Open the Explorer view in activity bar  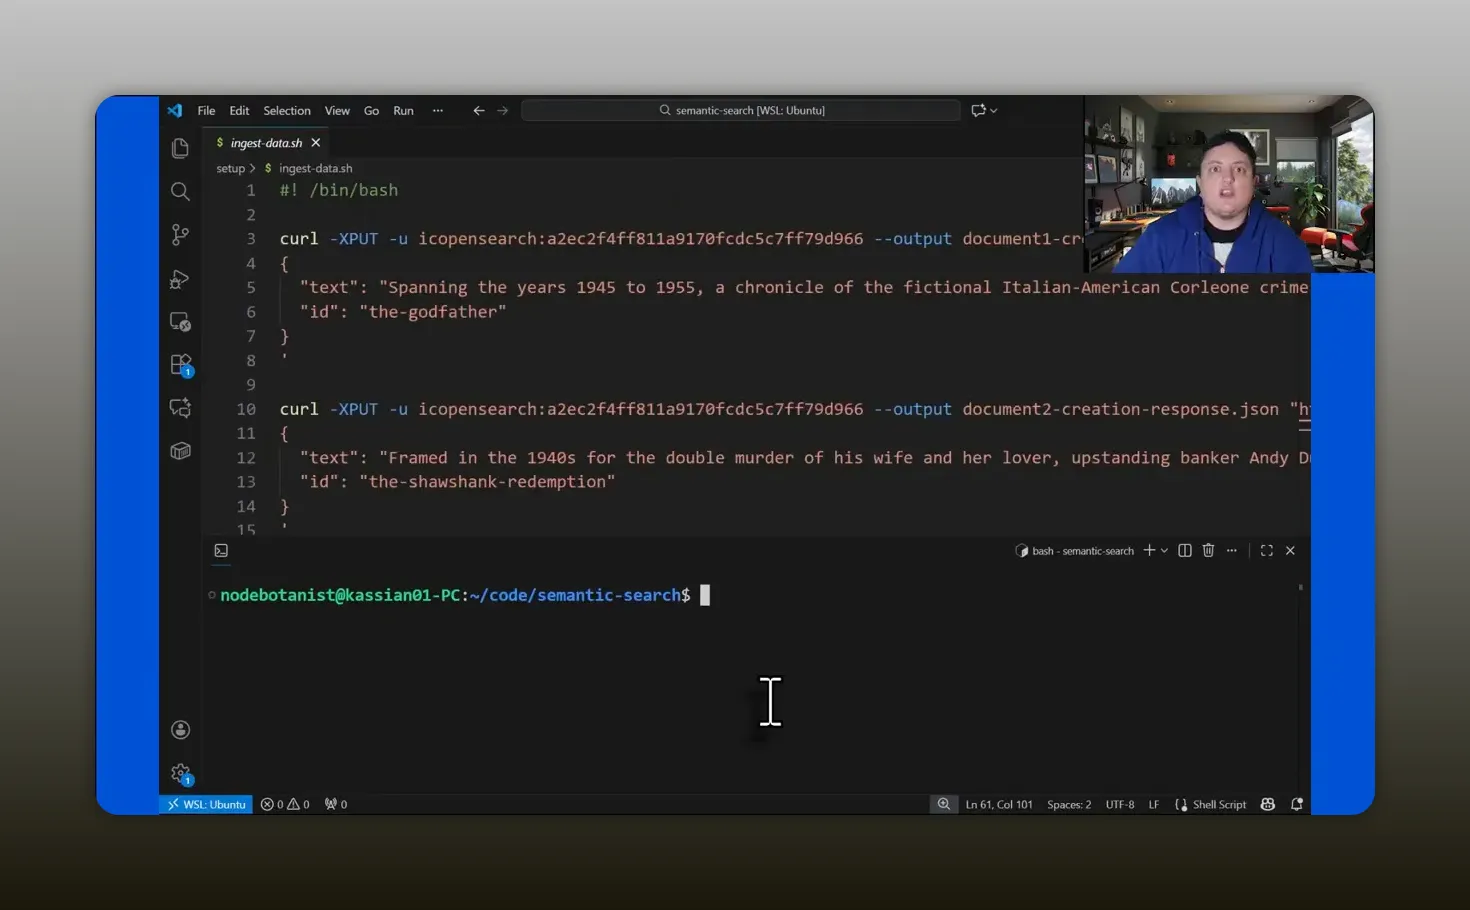[x=180, y=148]
